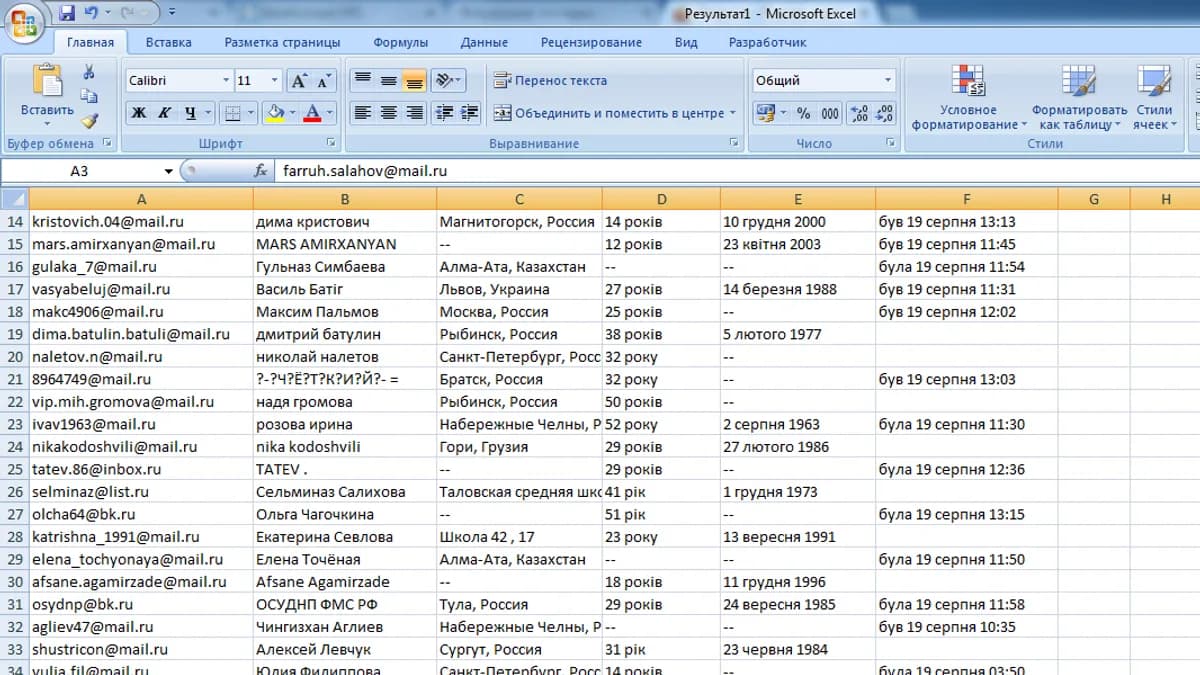1200x675 pixels.
Task: Toggle underline (Ч) formatting
Action: coord(190,113)
